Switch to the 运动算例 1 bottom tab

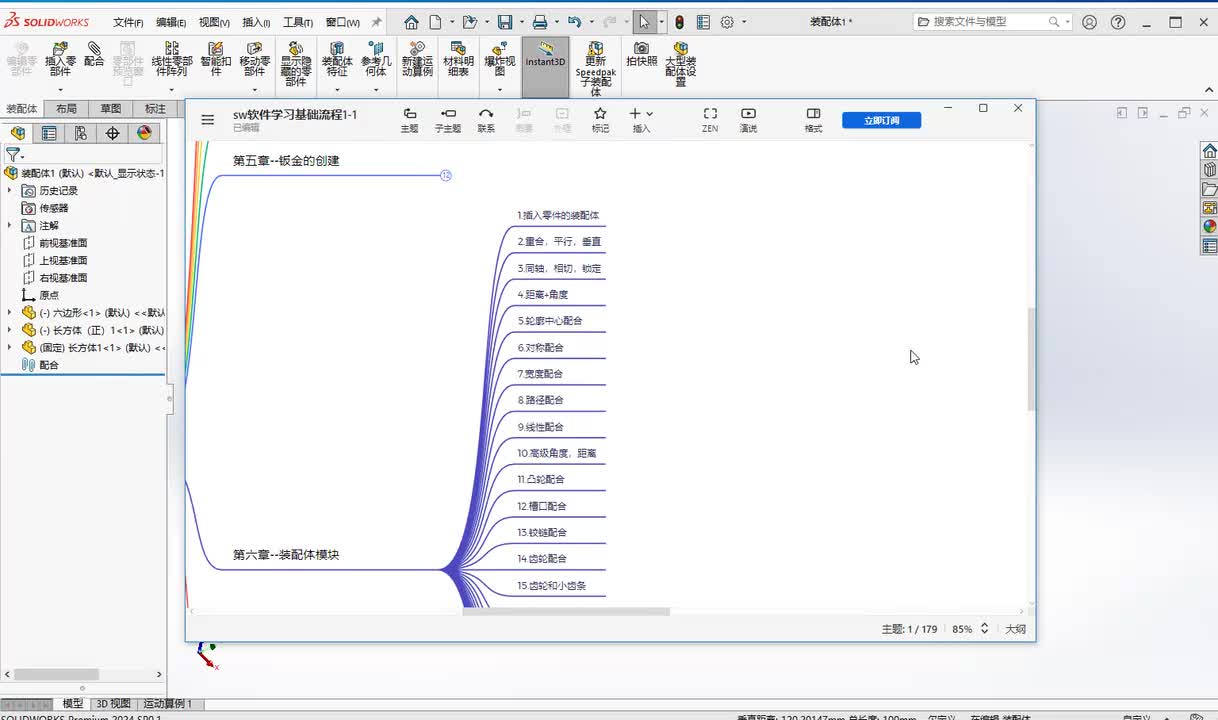pyautogui.click(x=168, y=704)
